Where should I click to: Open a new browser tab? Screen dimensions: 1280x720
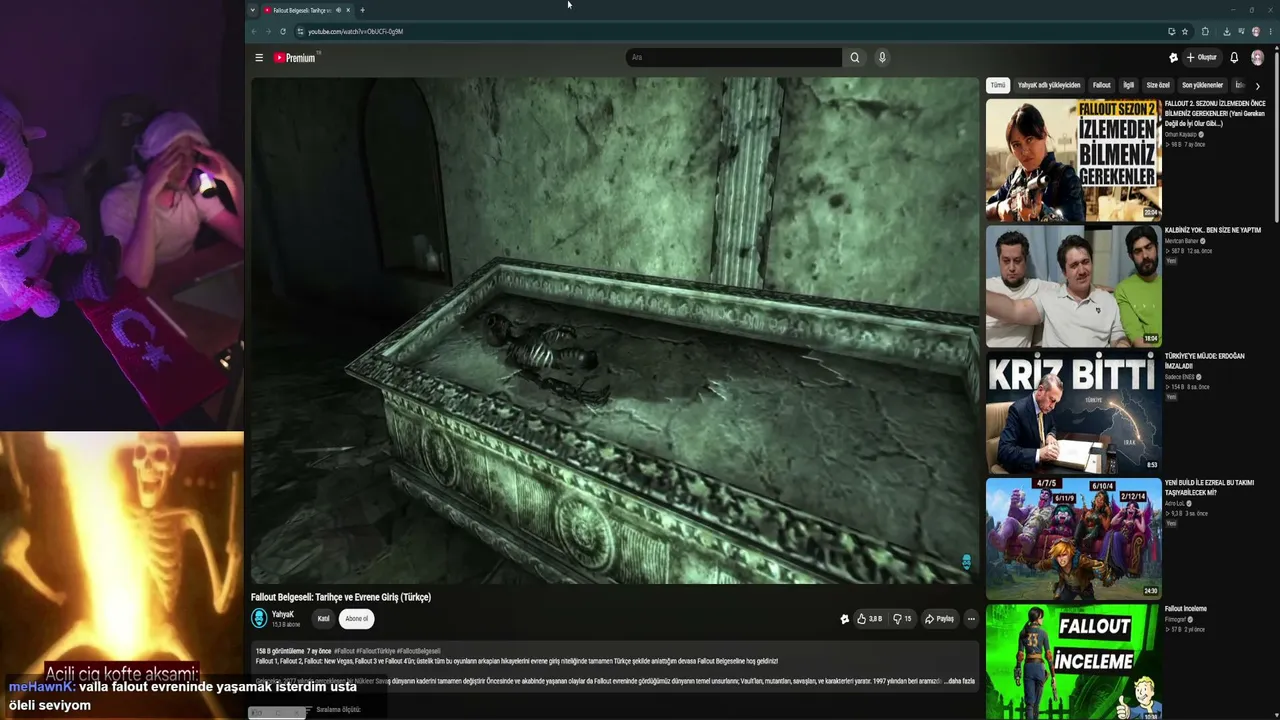(362, 10)
